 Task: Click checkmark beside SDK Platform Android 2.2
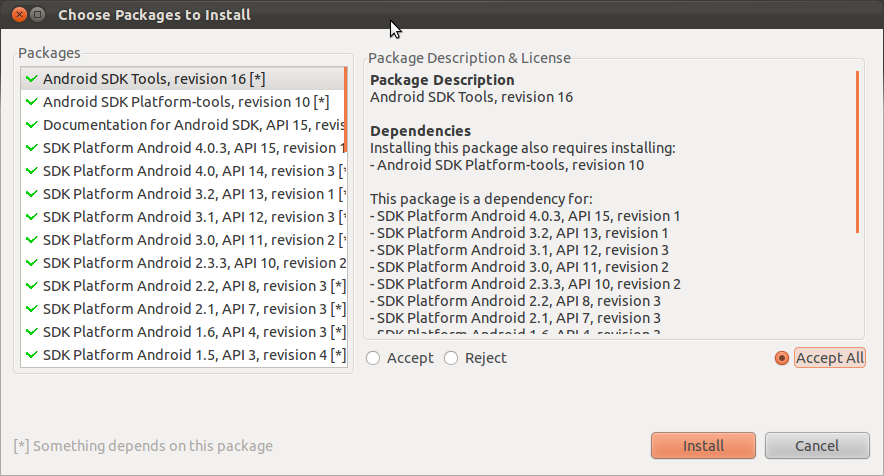pos(32,286)
